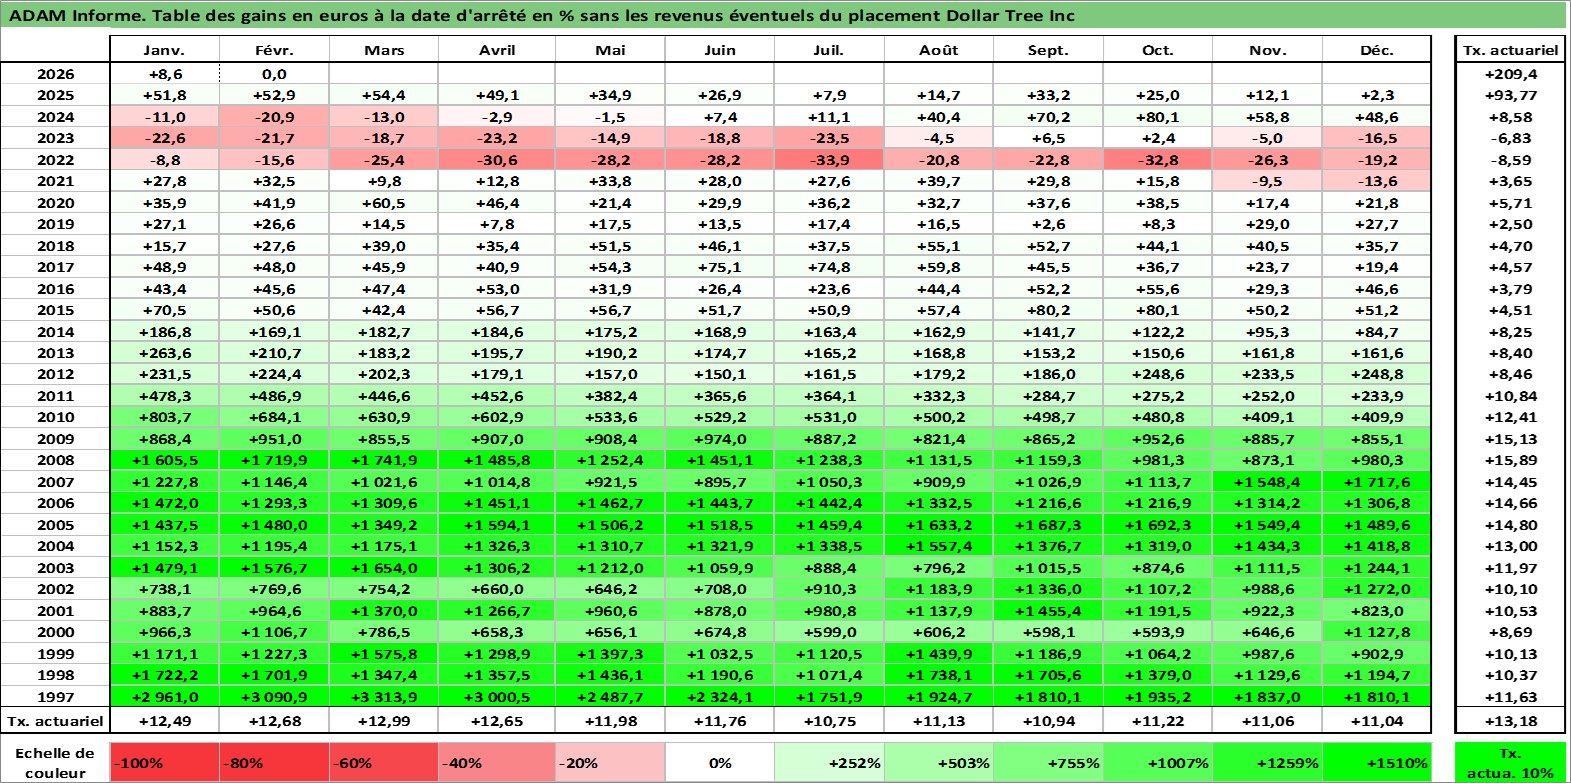Image resolution: width=1571 pixels, height=783 pixels.
Task: Click the 'Tx. actuariel' column header at right
Action: [x=1510, y=50]
